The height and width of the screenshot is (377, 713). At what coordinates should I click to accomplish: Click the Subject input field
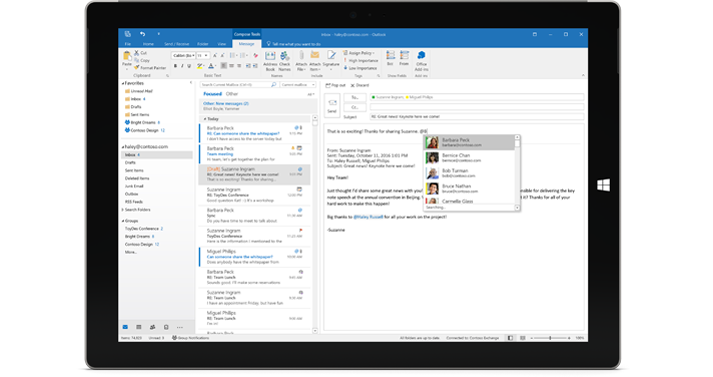point(477,116)
